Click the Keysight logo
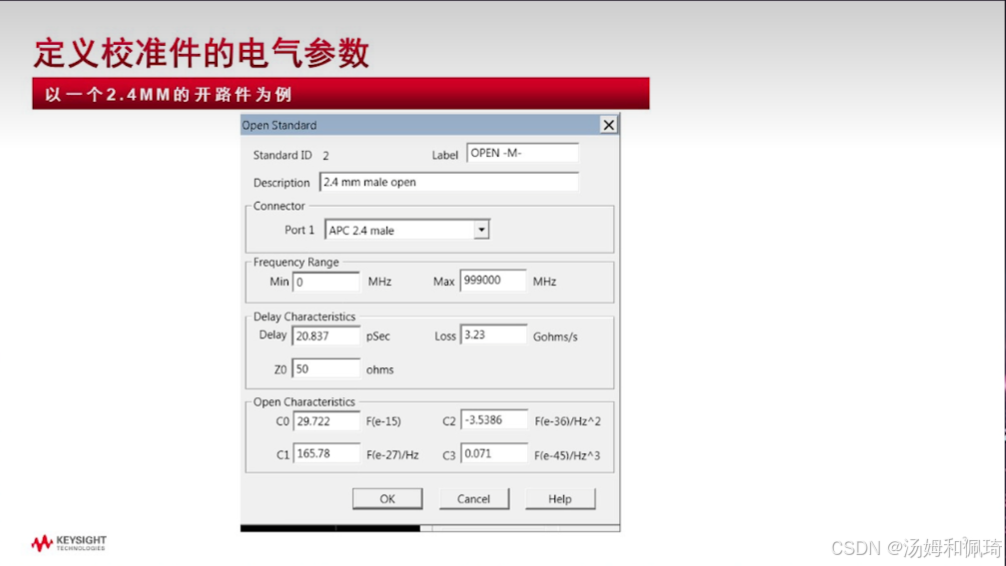Viewport: 1006px width, 566px height. pyautogui.click(x=69, y=543)
